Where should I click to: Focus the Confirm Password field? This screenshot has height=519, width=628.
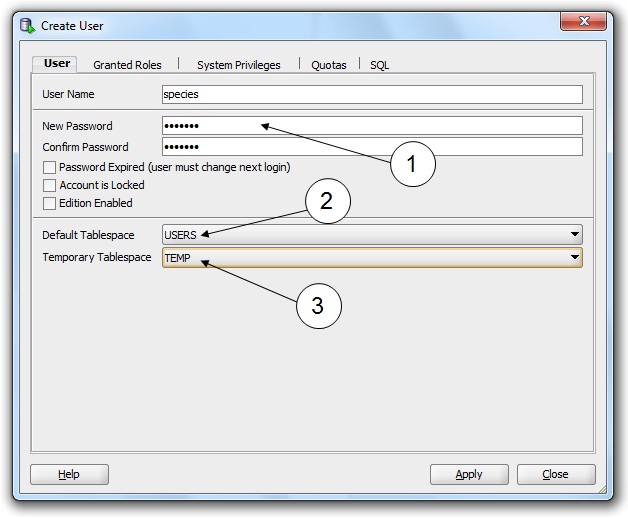coord(372,147)
